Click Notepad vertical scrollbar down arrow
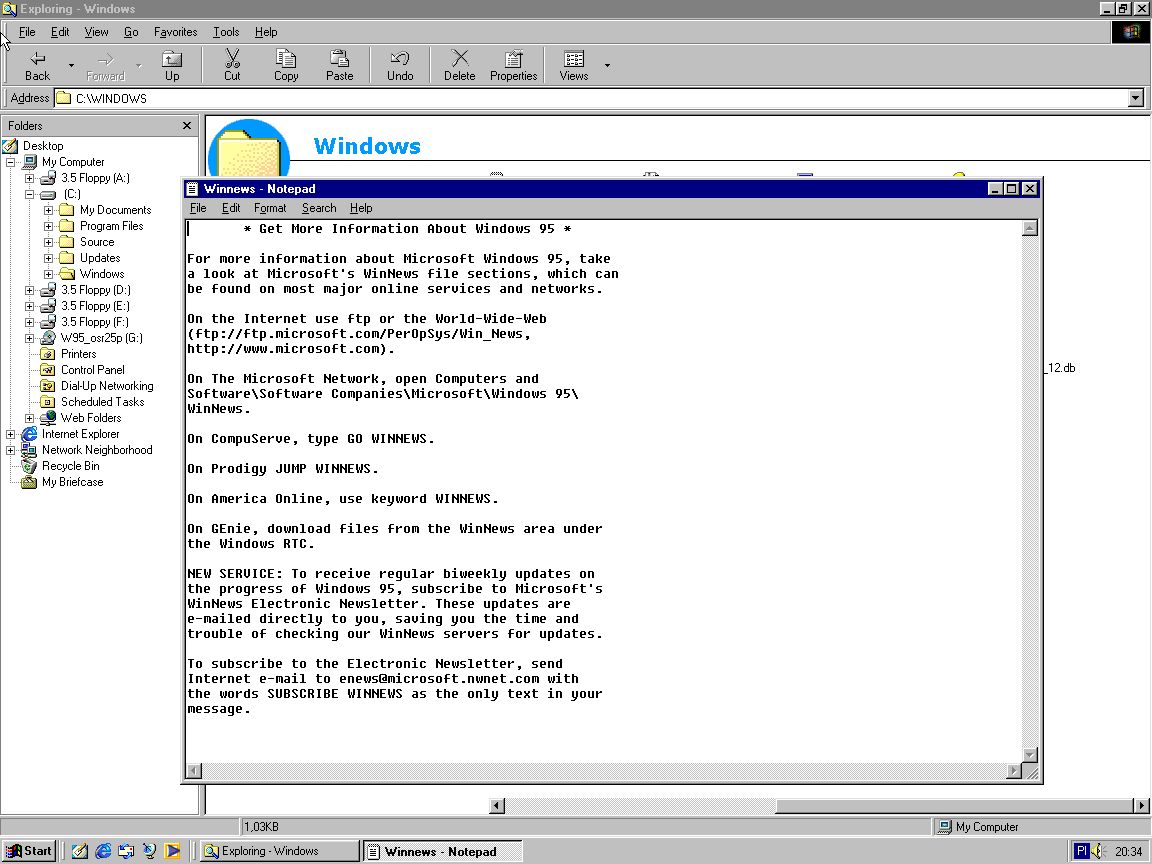This screenshot has width=1152, height=864. pyautogui.click(x=1030, y=755)
